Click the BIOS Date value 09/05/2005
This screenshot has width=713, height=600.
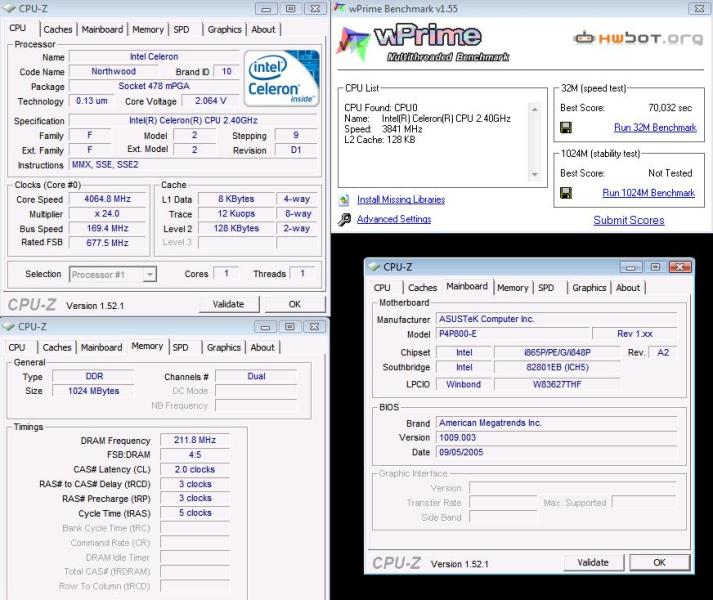(557, 452)
